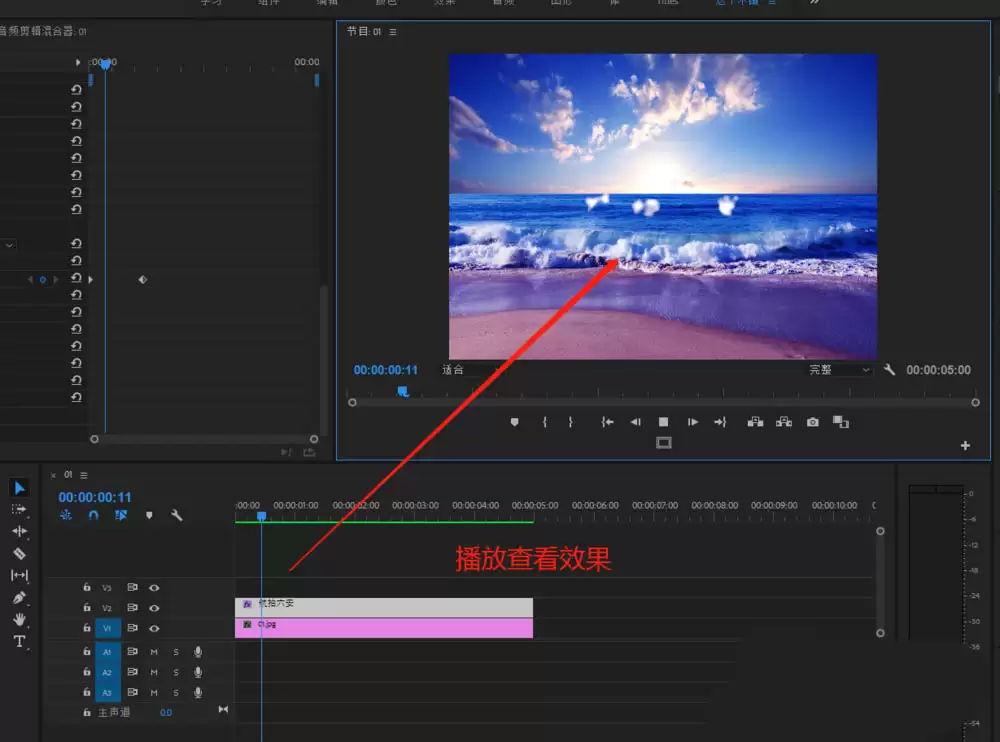
Task: Select the Pen tool
Action: (19, 598)
